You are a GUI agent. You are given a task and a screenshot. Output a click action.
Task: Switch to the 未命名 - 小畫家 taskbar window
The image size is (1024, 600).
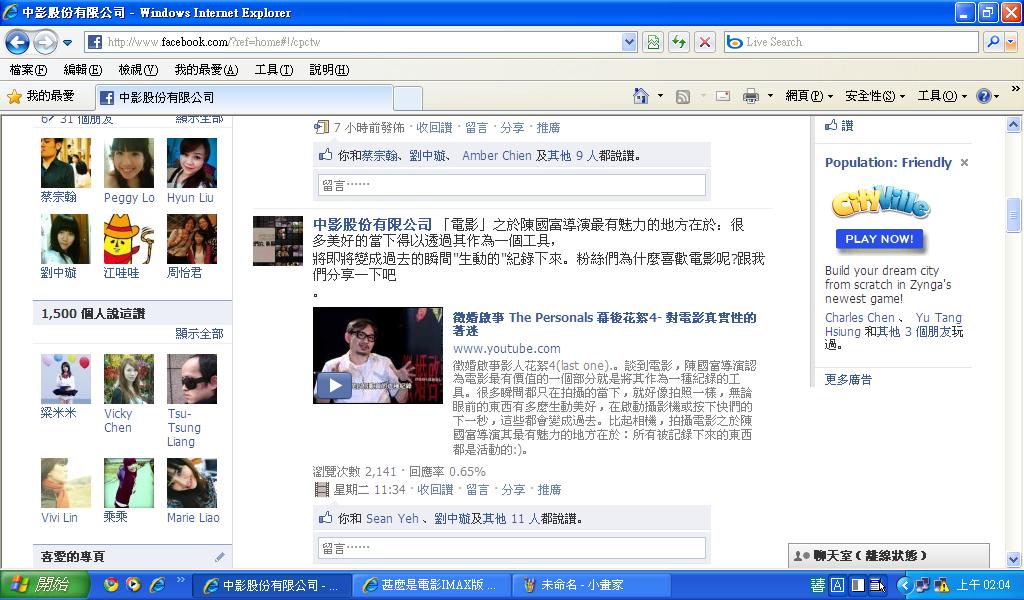(590, 585)
